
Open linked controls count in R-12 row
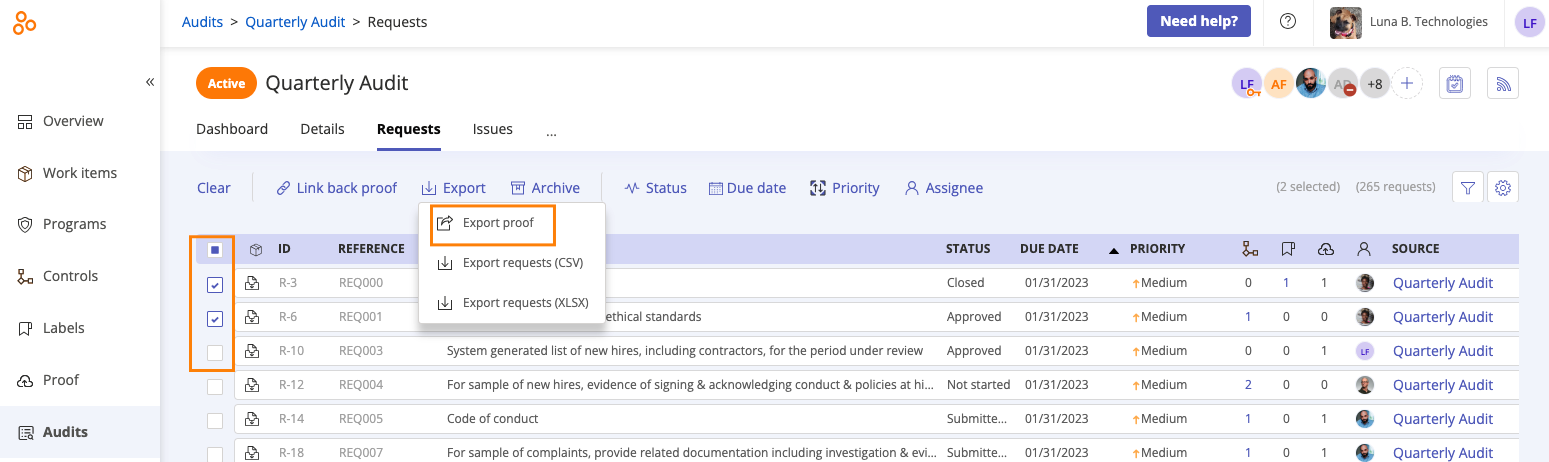[x=1248, y=385]
